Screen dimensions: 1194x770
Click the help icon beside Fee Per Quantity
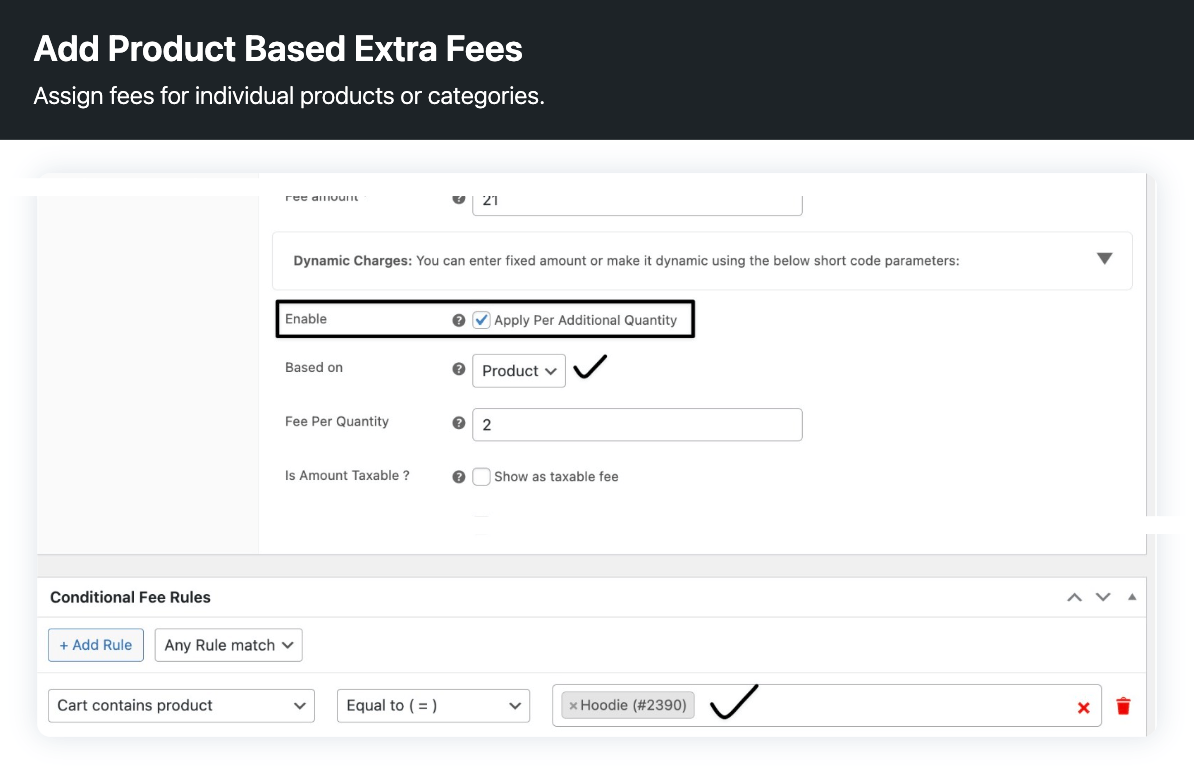458,422
